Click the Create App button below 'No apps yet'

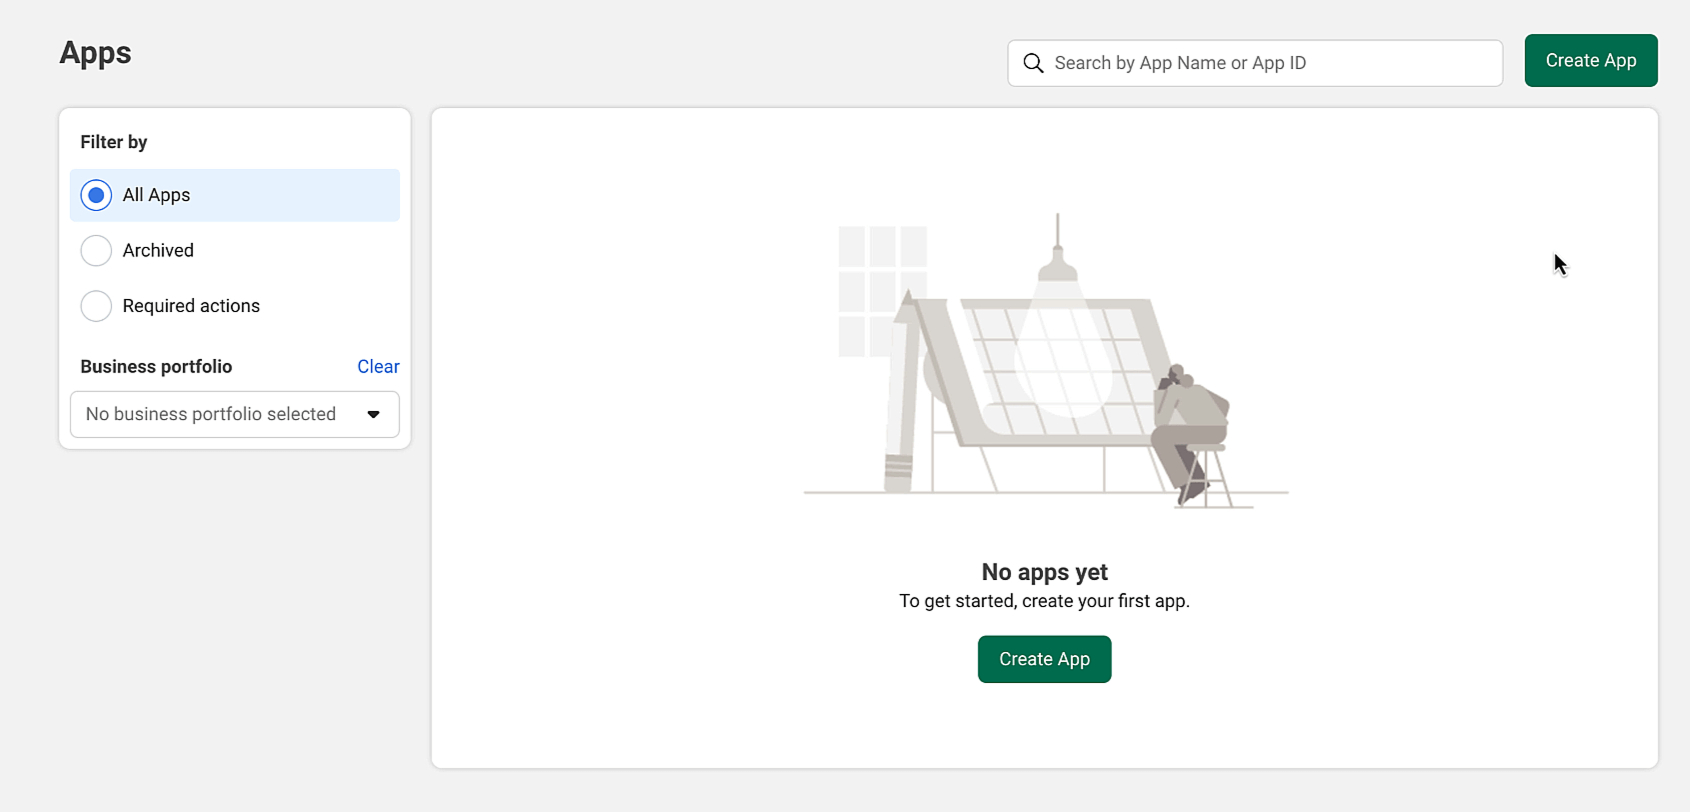pos(1044,659)
